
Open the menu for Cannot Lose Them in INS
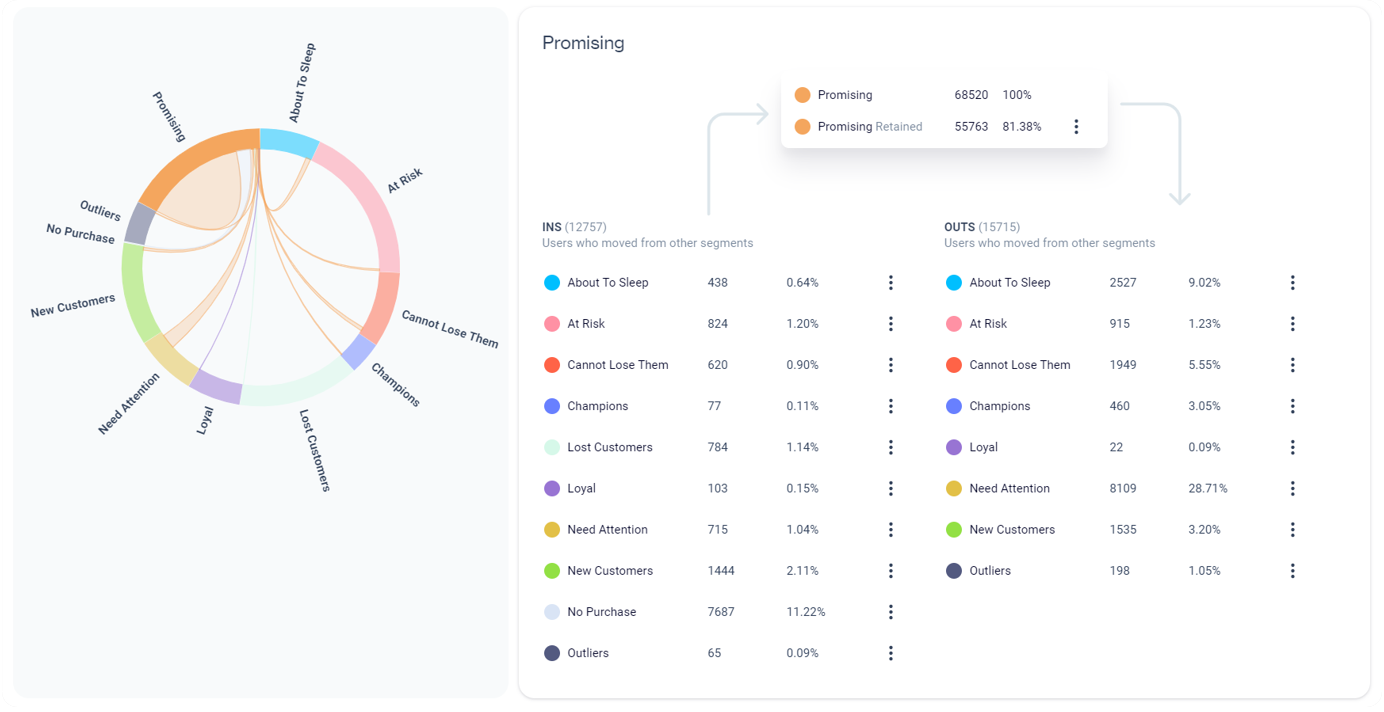click(x=890, y=364)
